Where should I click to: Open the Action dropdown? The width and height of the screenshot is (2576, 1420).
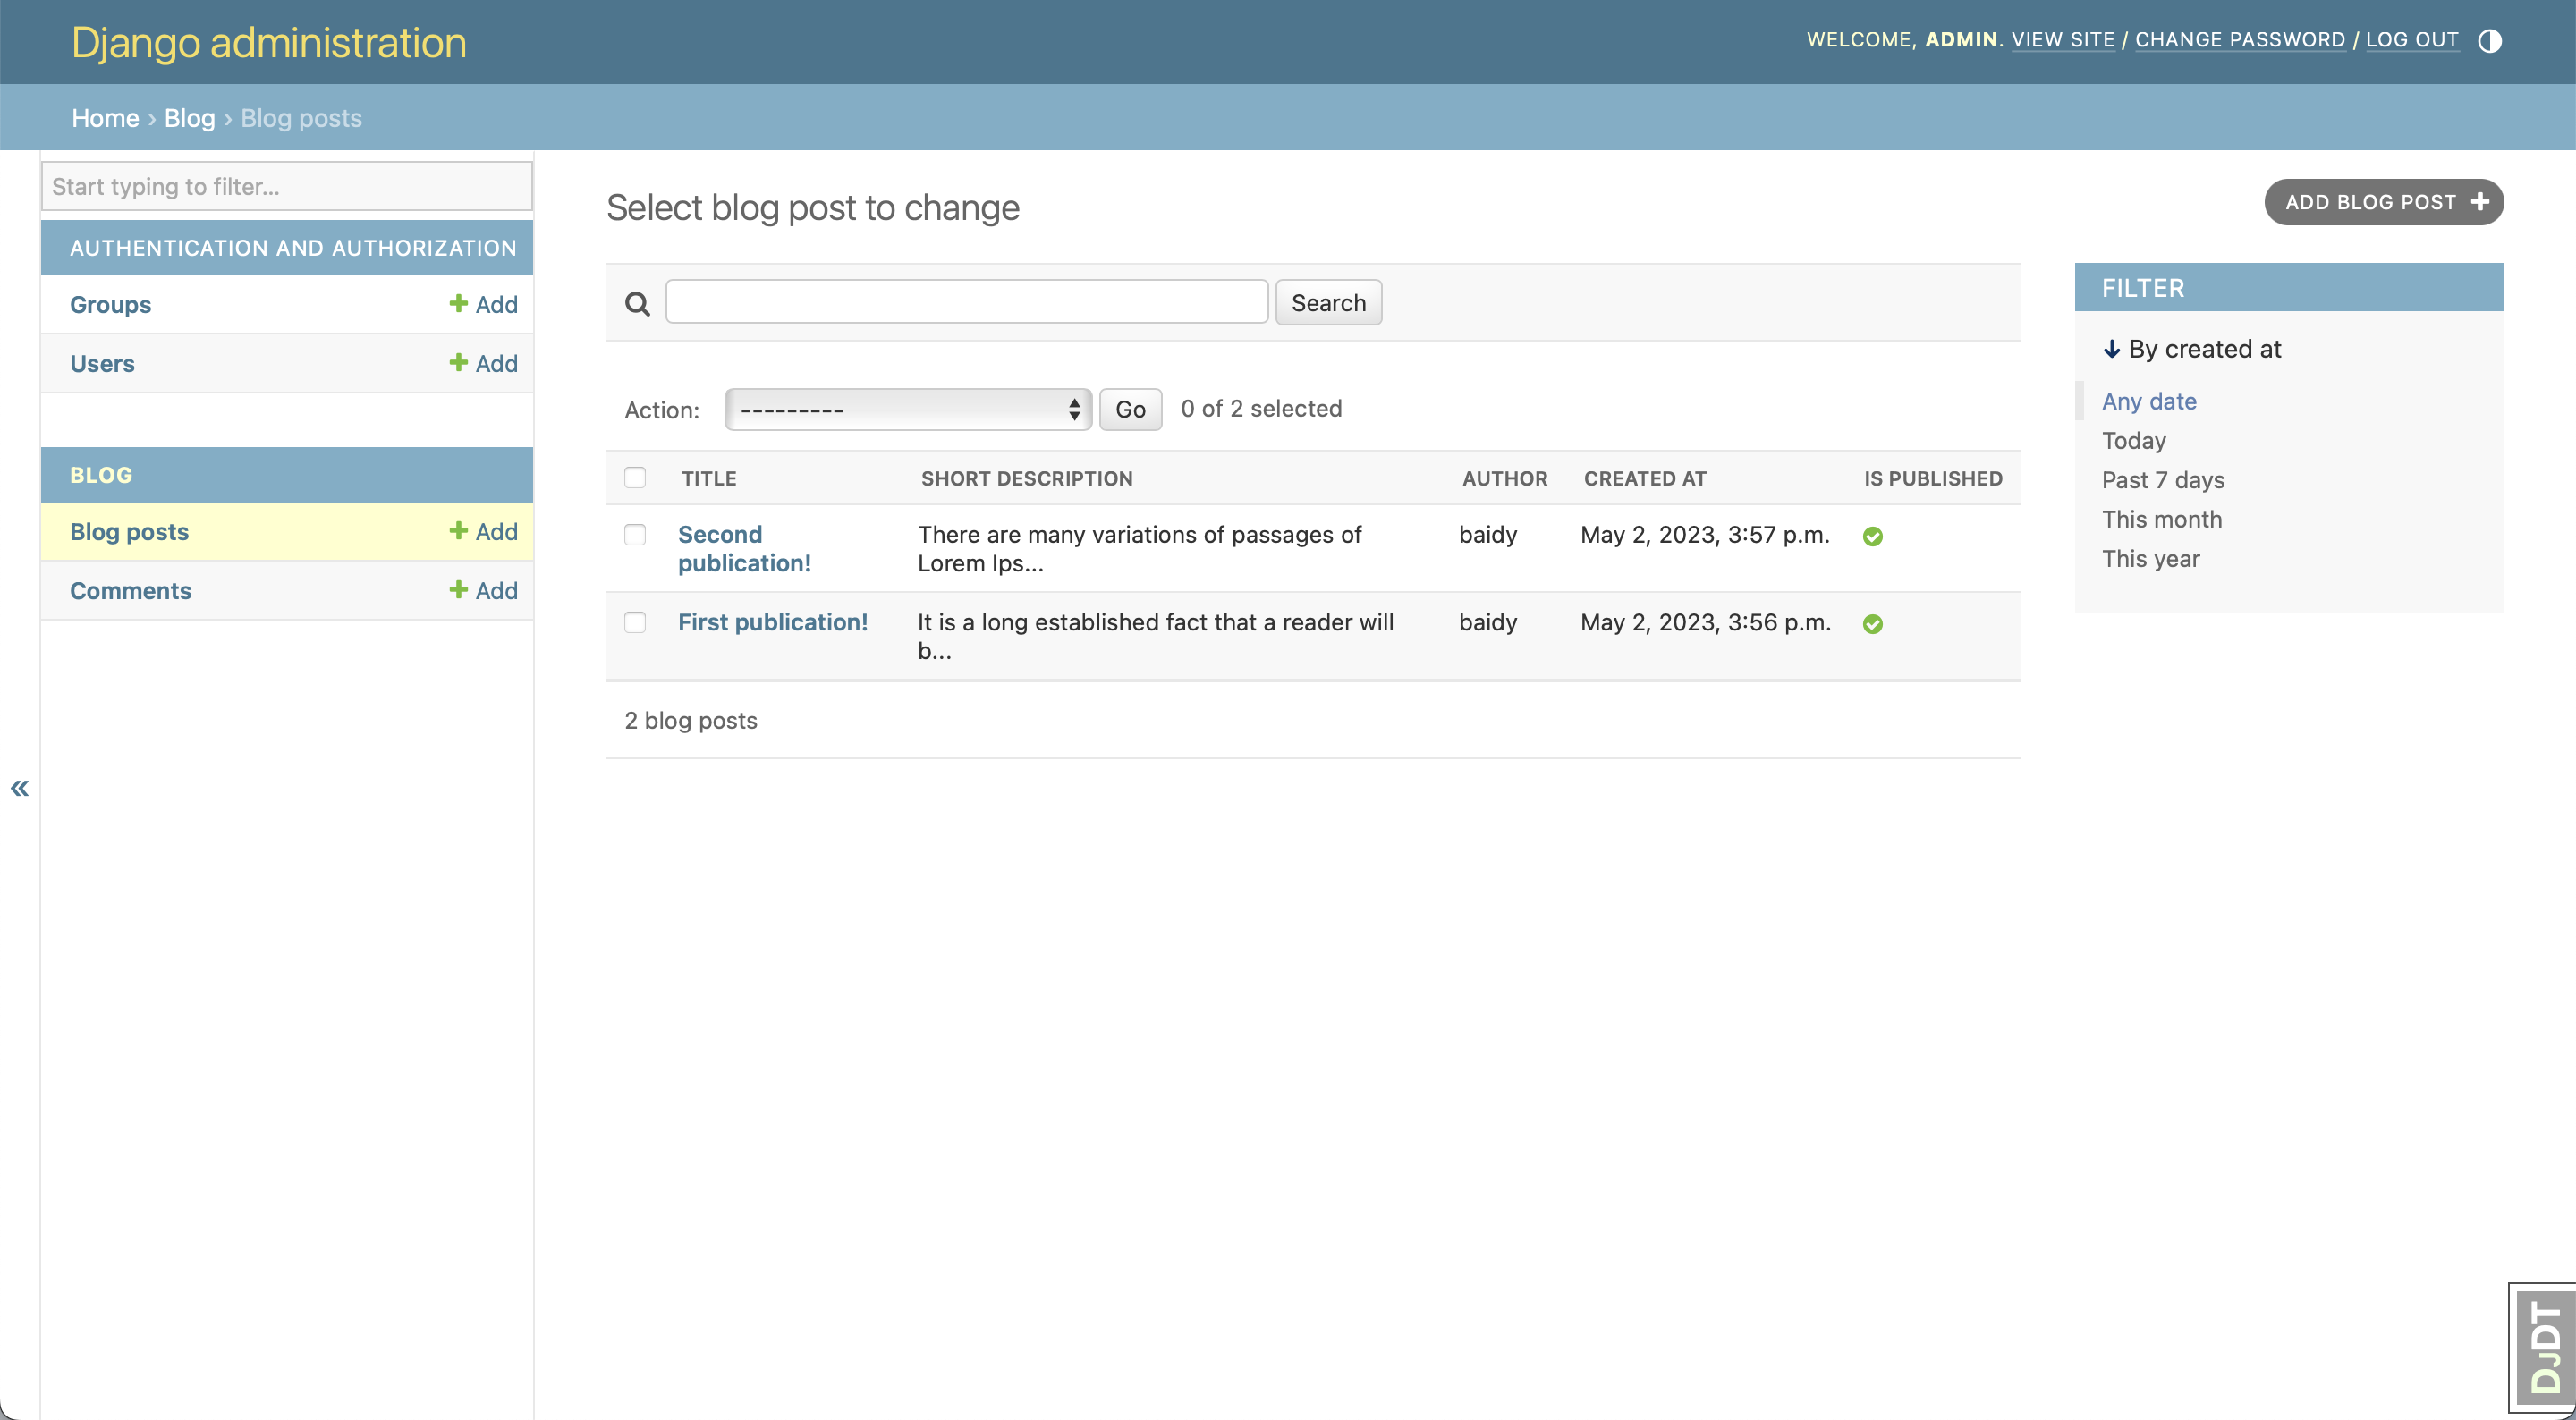click(907, 409)
